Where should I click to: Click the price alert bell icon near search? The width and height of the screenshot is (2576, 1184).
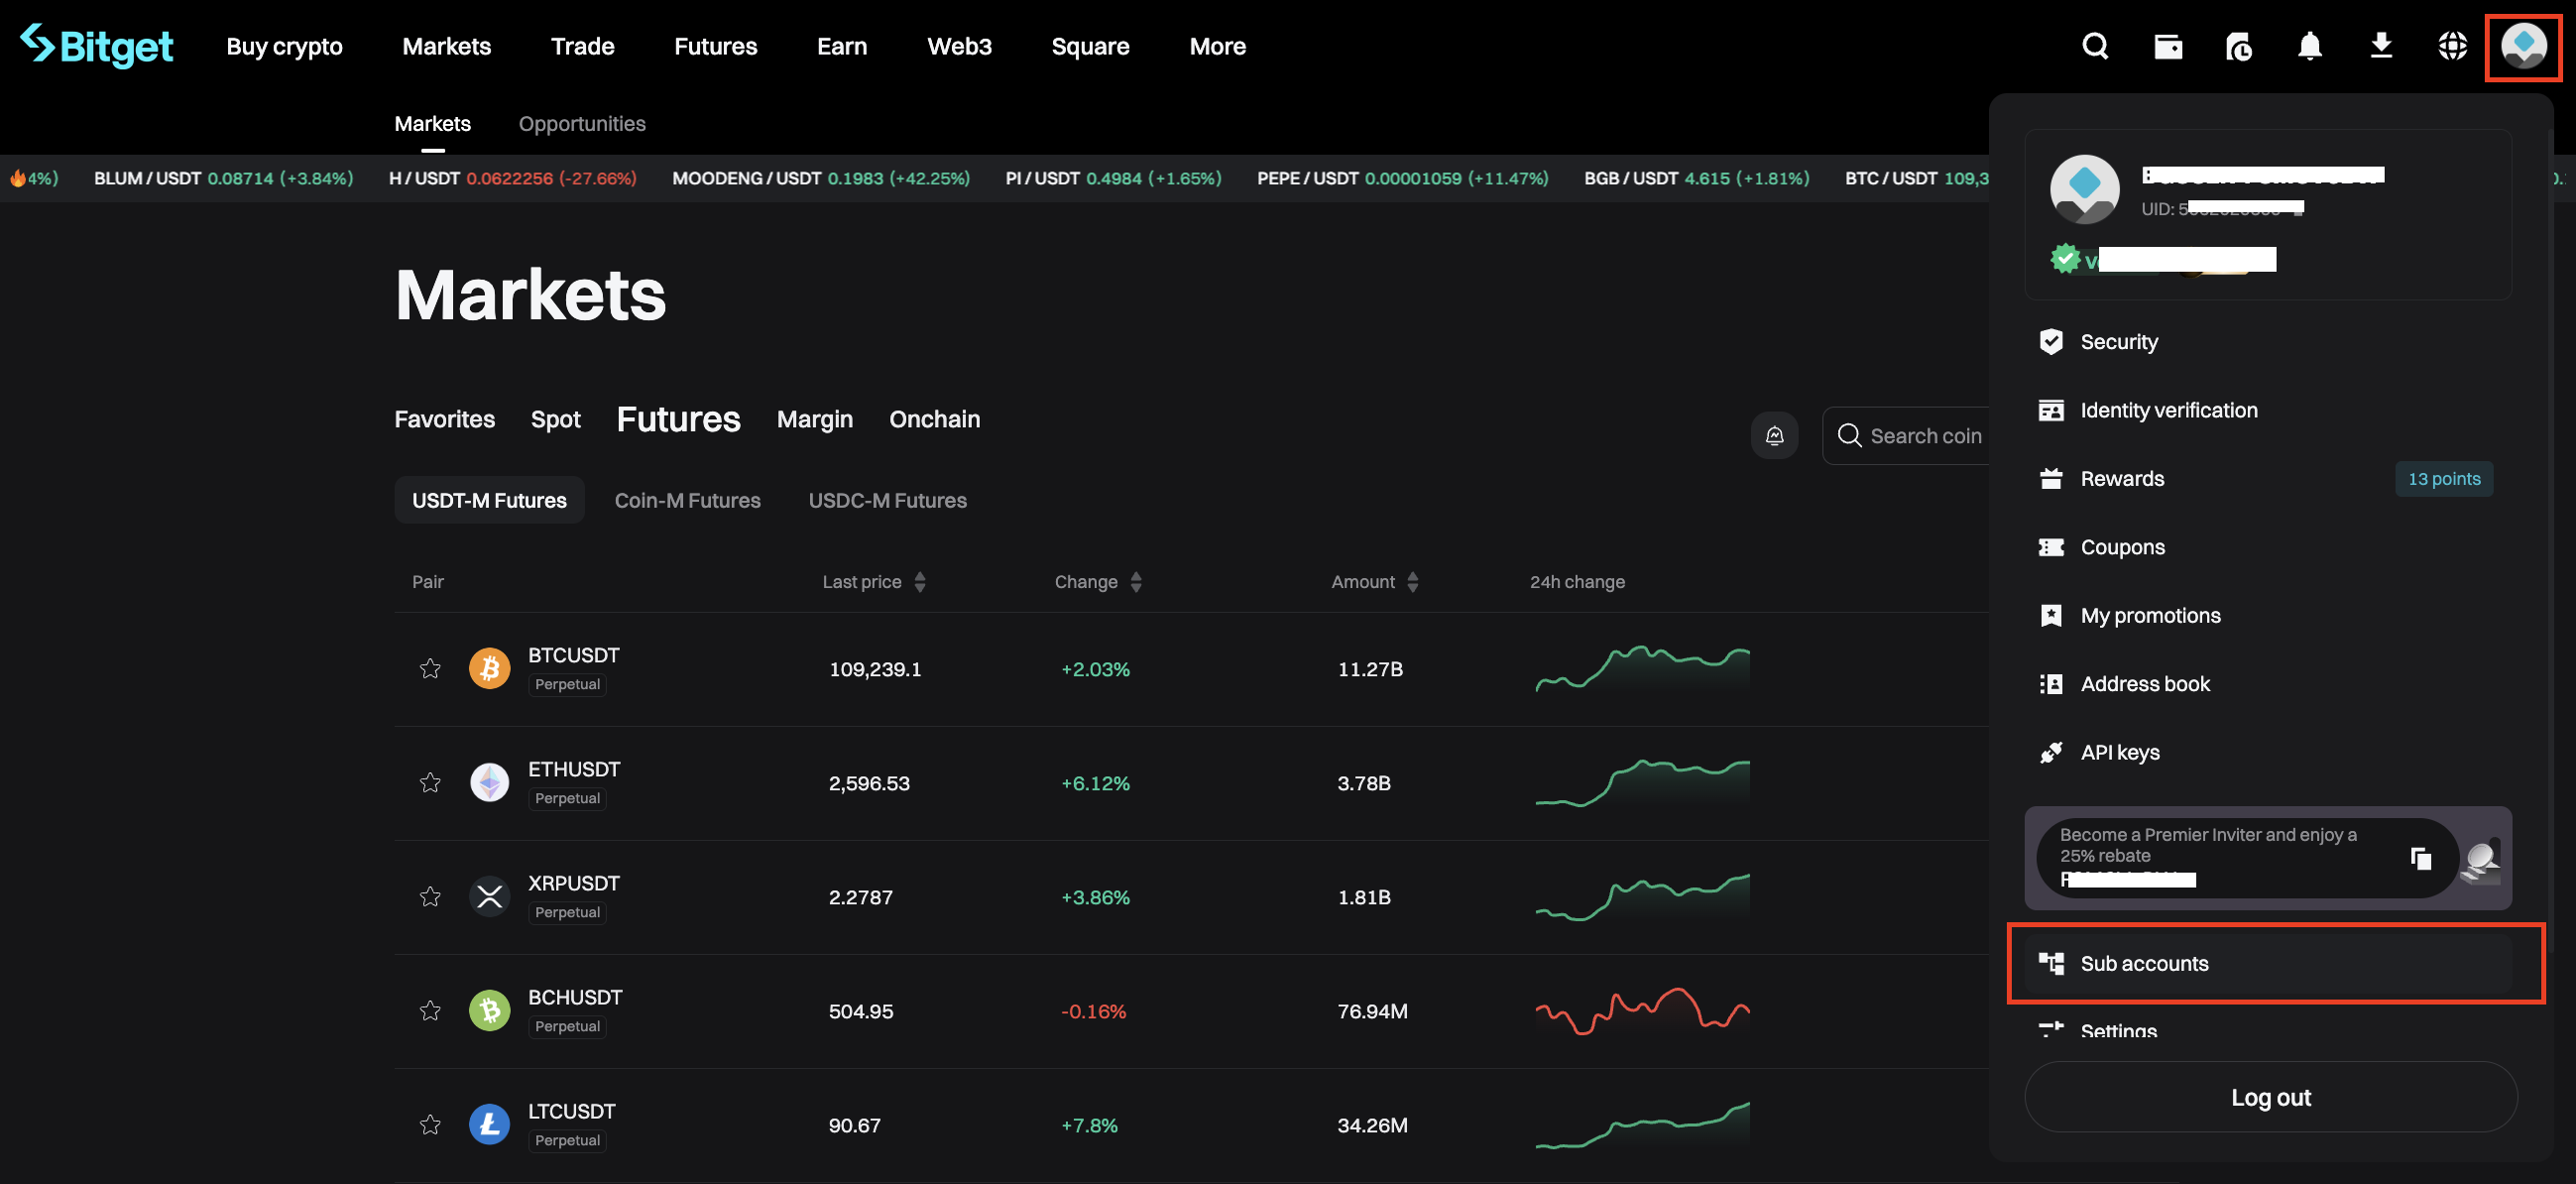pyautogui.click(x=1774, y=436)
